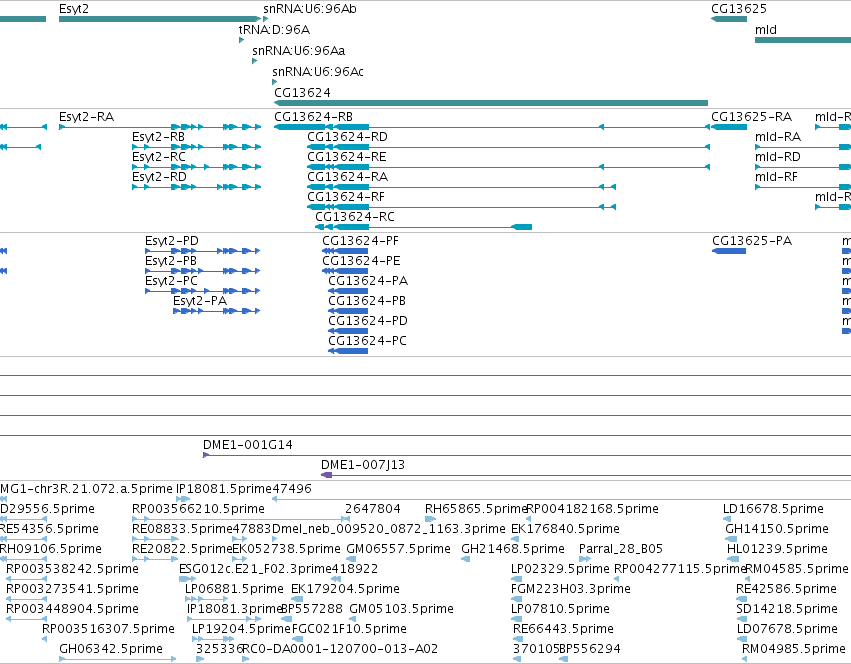Image resolution: width=851 pixels, height=664 pixels.
Task: Select protein Esyt2-PA
Action: click(217, 311)
